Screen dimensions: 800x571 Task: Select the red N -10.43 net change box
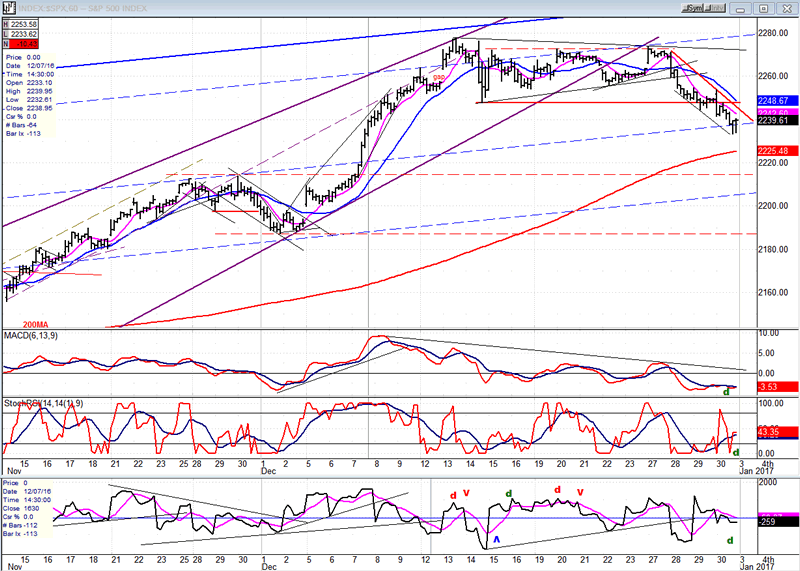coord(20,44)
